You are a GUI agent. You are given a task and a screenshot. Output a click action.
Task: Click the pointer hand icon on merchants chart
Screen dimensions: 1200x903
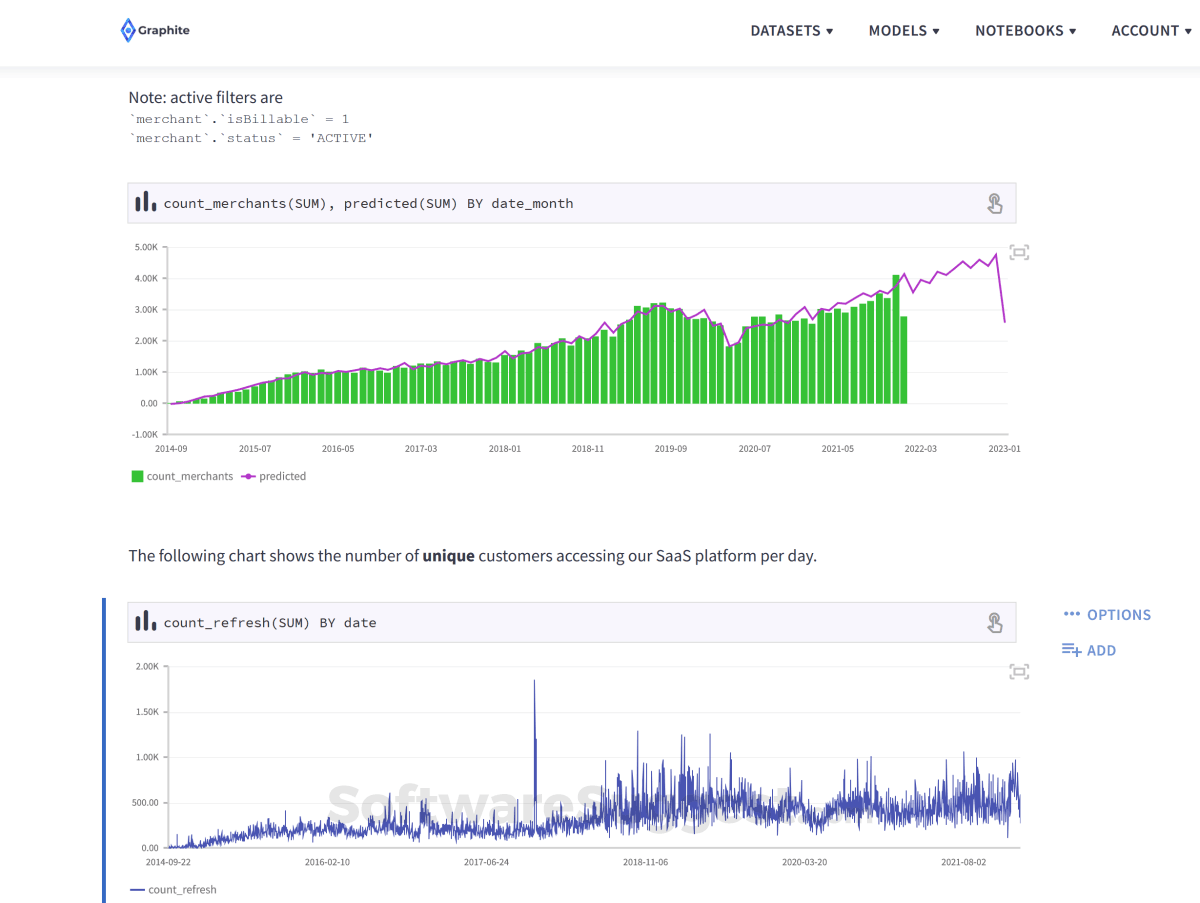994,204
